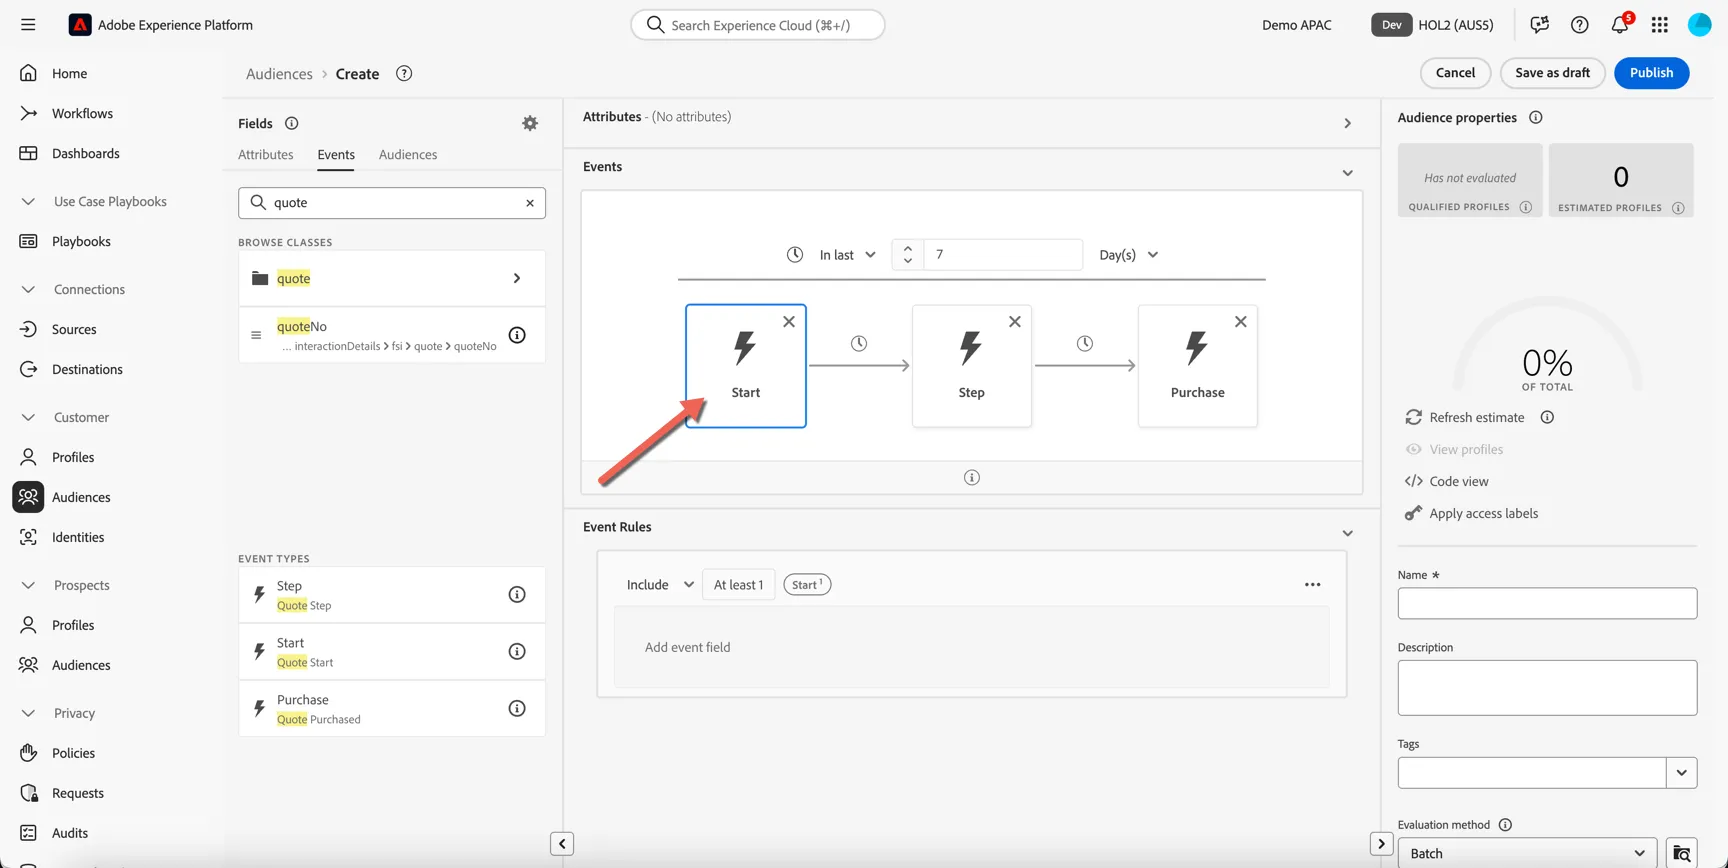Collapse the Event Rules section
Image resolution: width=1728 pixels, height=868 pixels.
pyautogui.click(x=1348, y=533)
